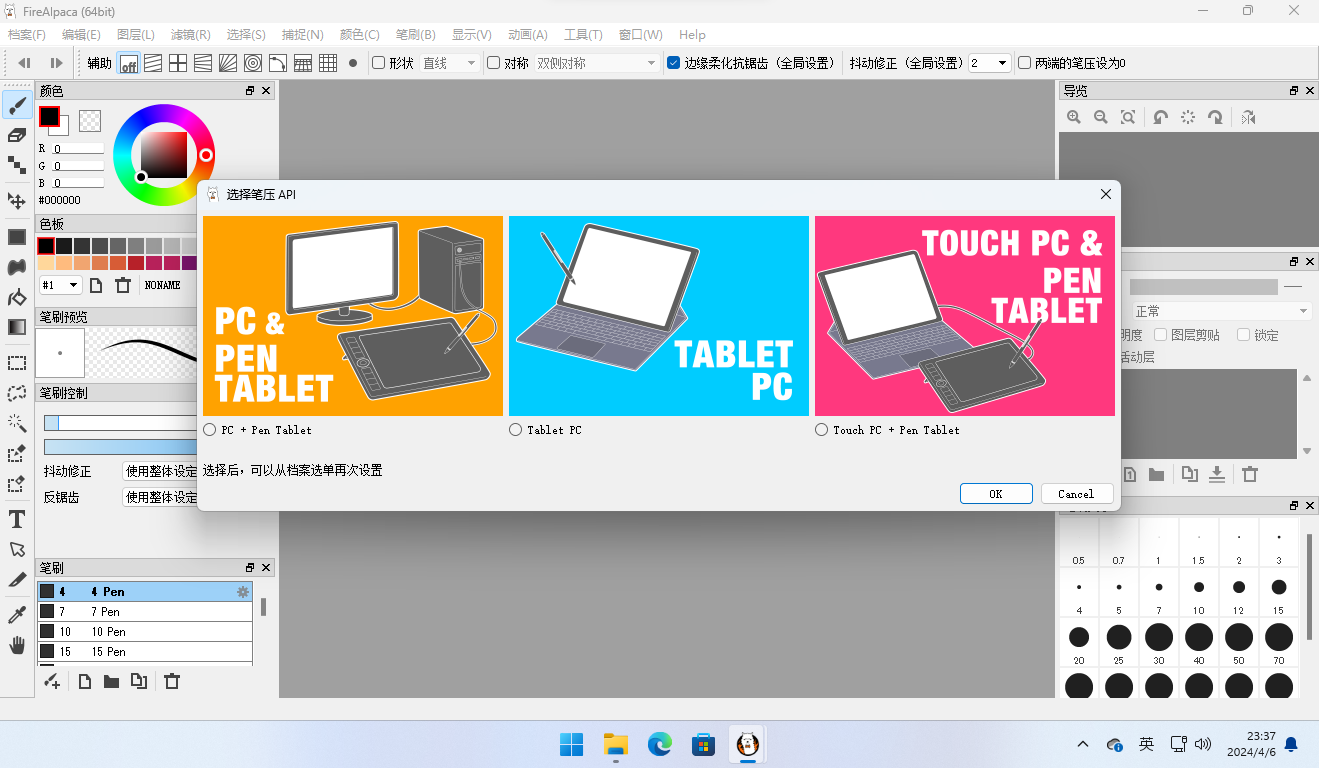
Task: Toggle 两端的笔压设为0 checkbox
Action: pyautogui.click(x=1024, y=63)
